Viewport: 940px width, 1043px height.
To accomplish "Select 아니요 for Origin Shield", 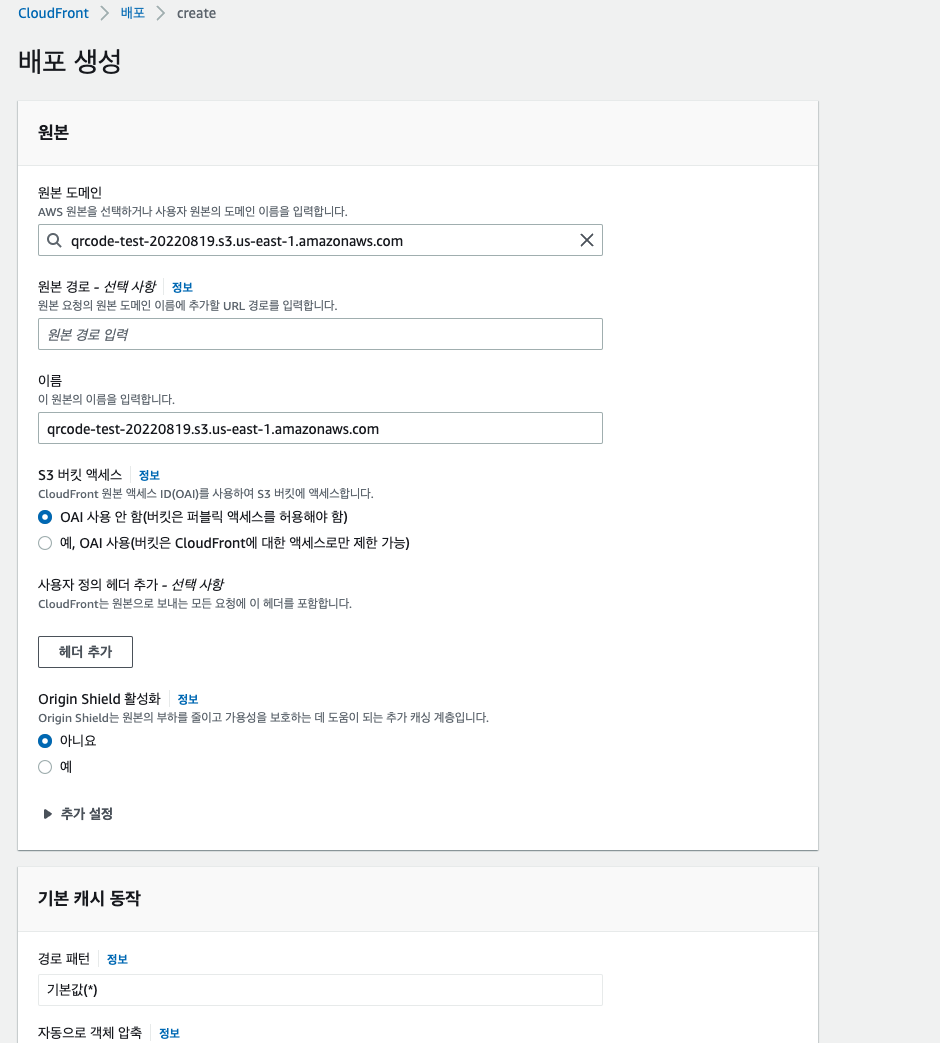I will click(45, 740).
